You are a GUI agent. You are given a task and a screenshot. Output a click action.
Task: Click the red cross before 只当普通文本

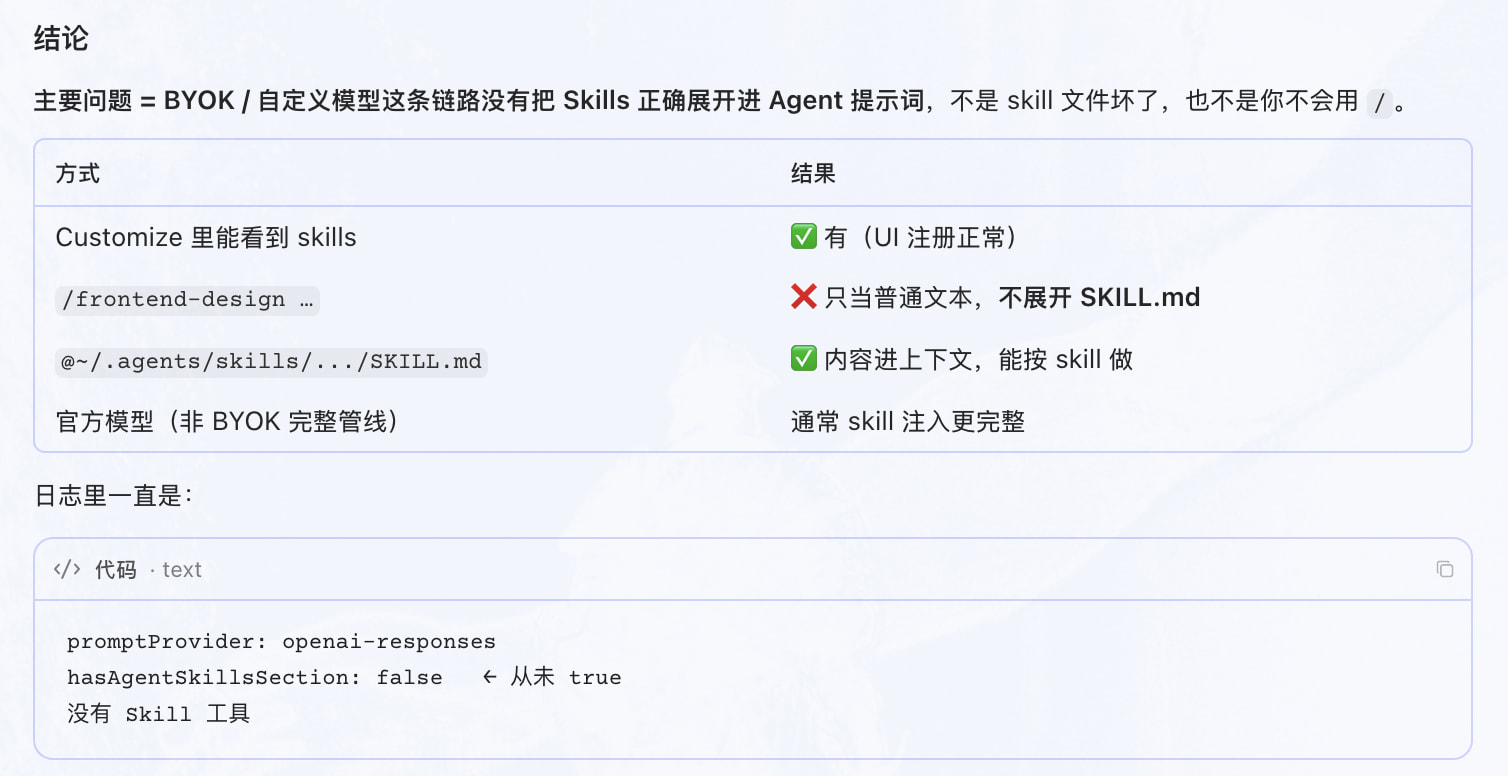click(804, 298)
